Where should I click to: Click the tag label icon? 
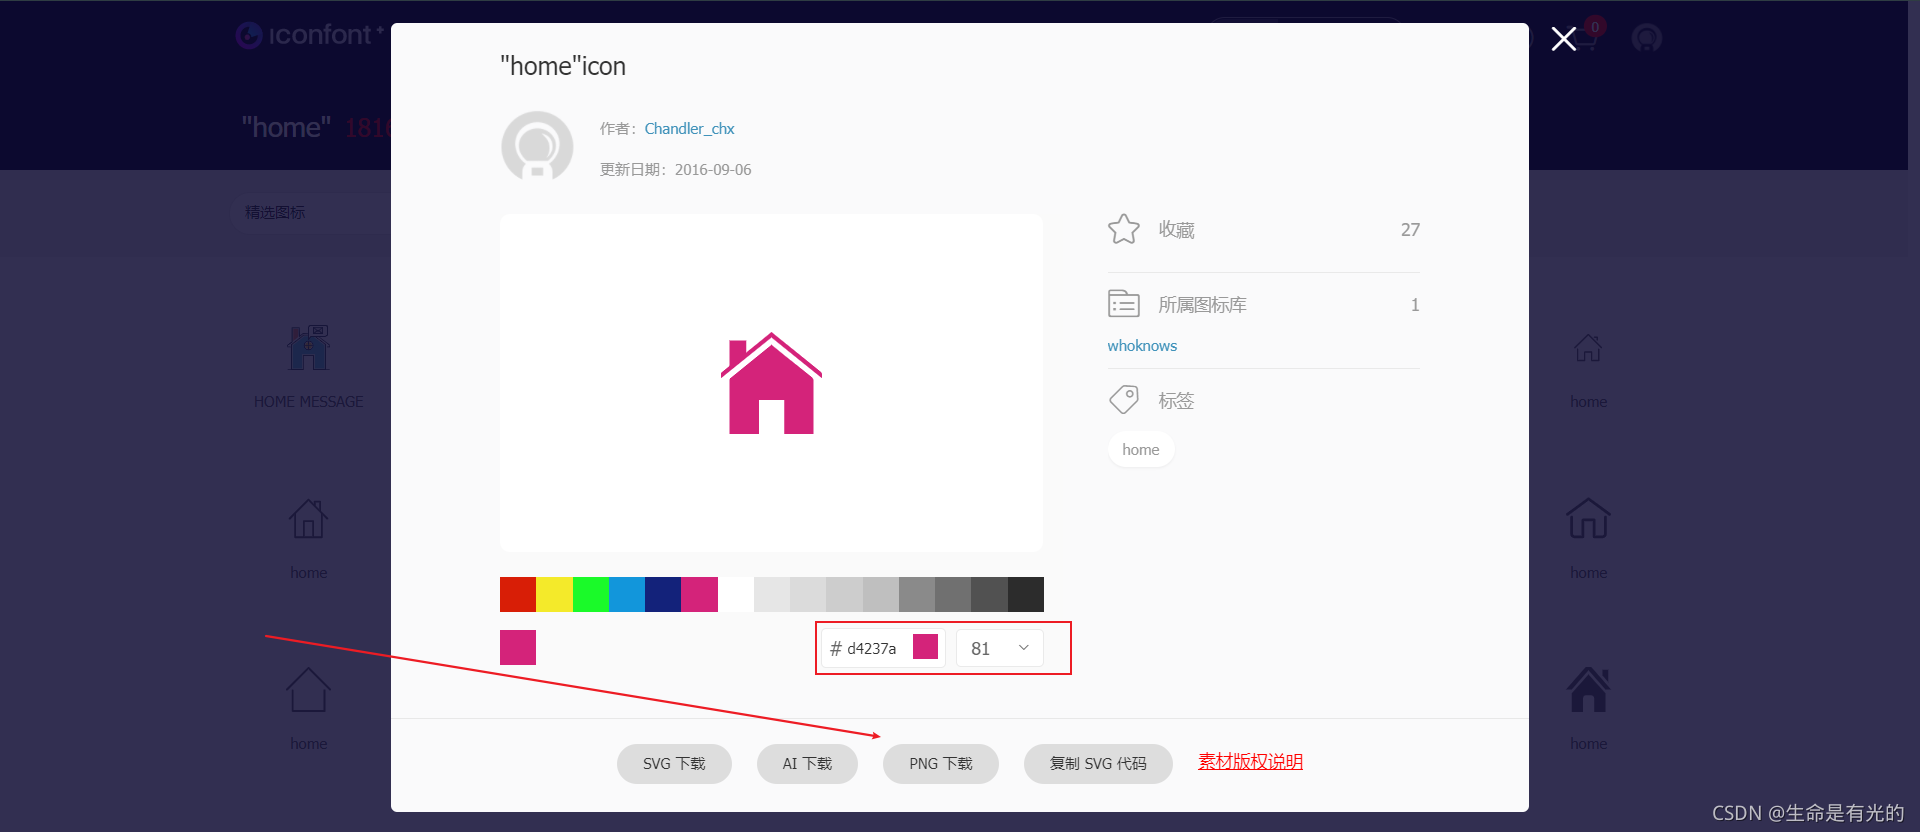(1124, 400)
